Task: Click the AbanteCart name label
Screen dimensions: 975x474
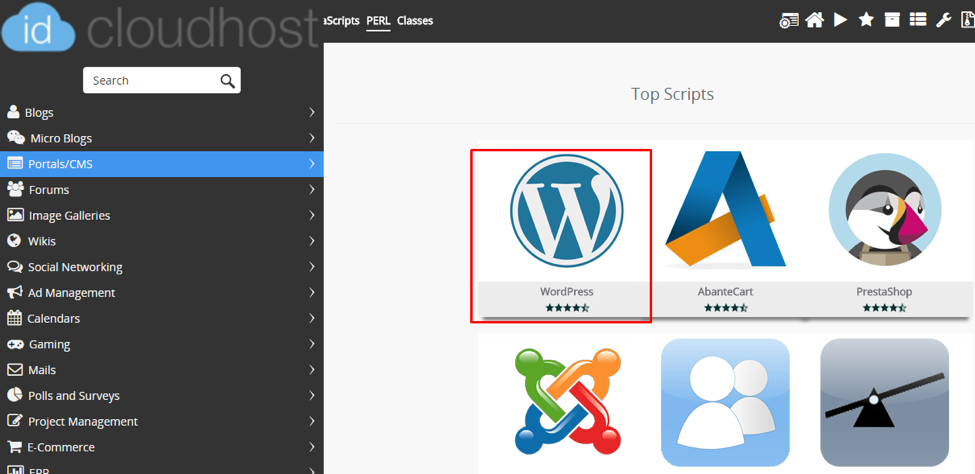Action: [x=725, y=292]
